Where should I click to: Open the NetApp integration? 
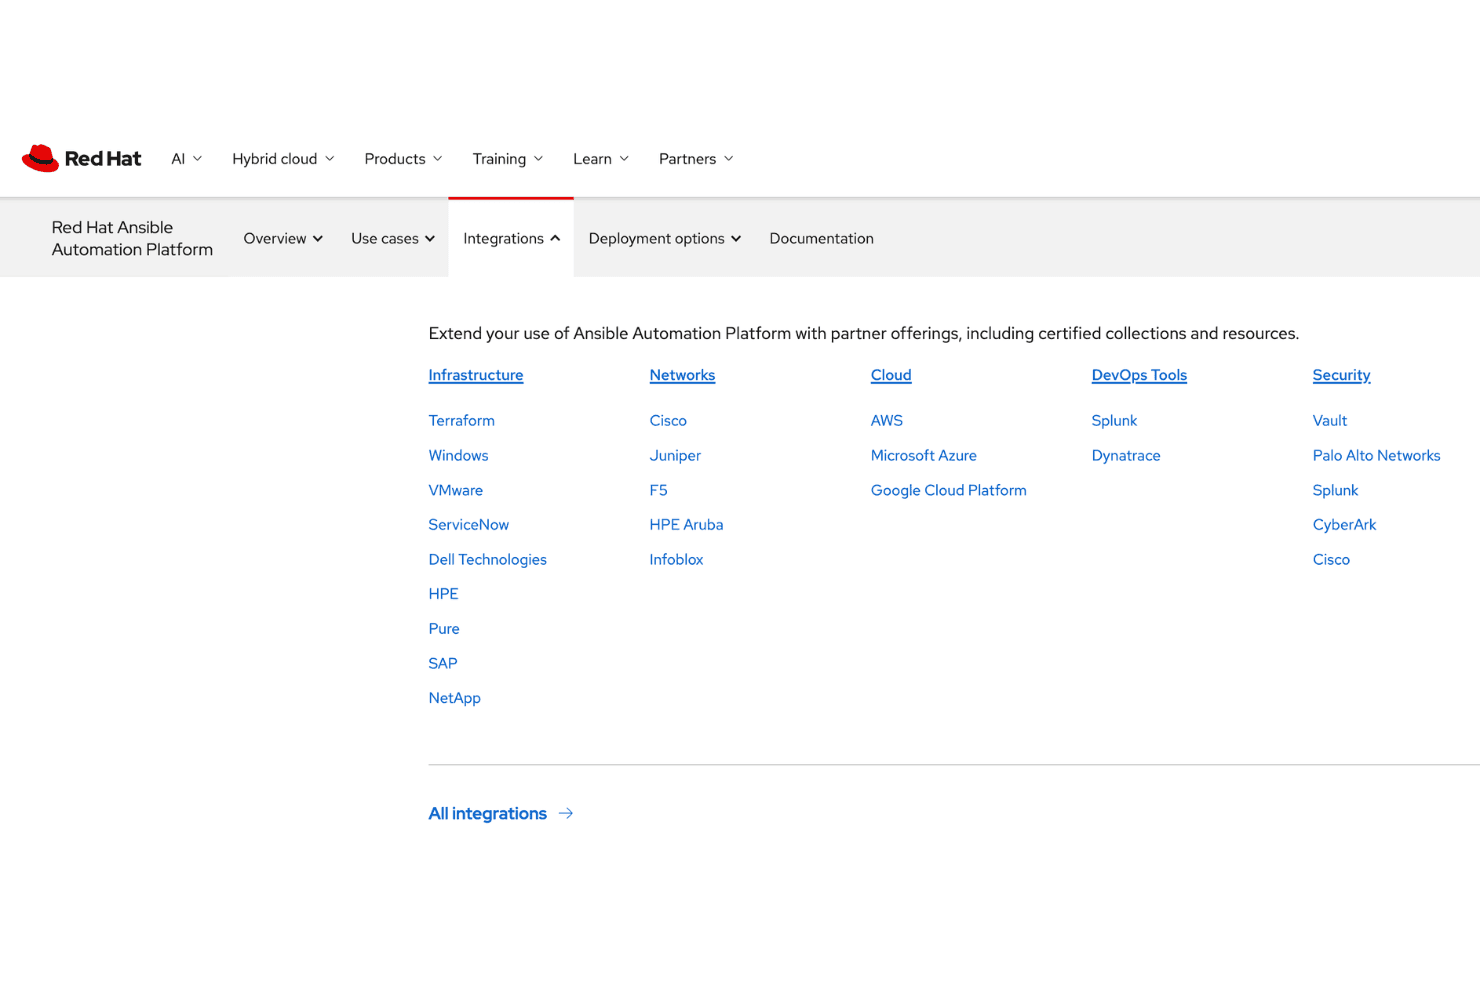point(454,698)
